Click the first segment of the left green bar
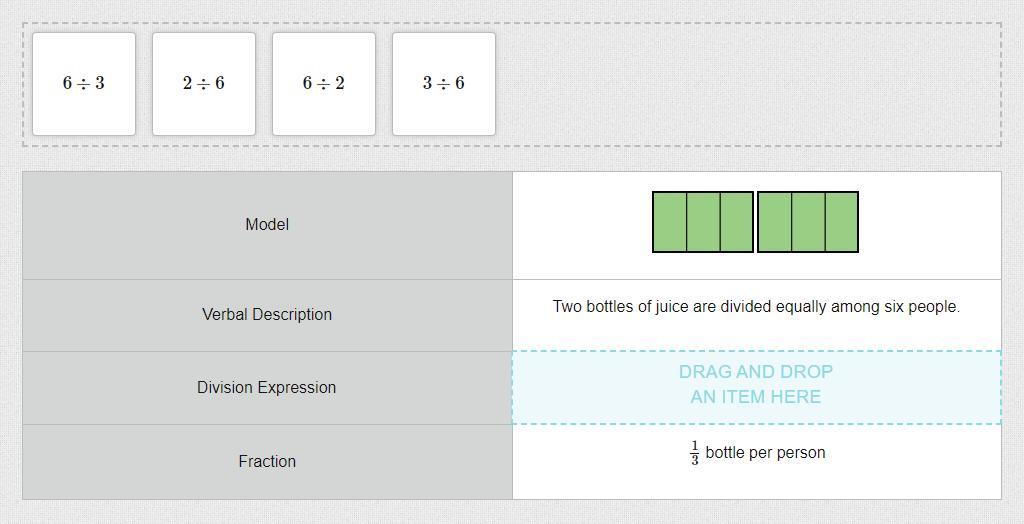Screen dimensions: 1024x524 pyautogui.click(x=670, y=222)
